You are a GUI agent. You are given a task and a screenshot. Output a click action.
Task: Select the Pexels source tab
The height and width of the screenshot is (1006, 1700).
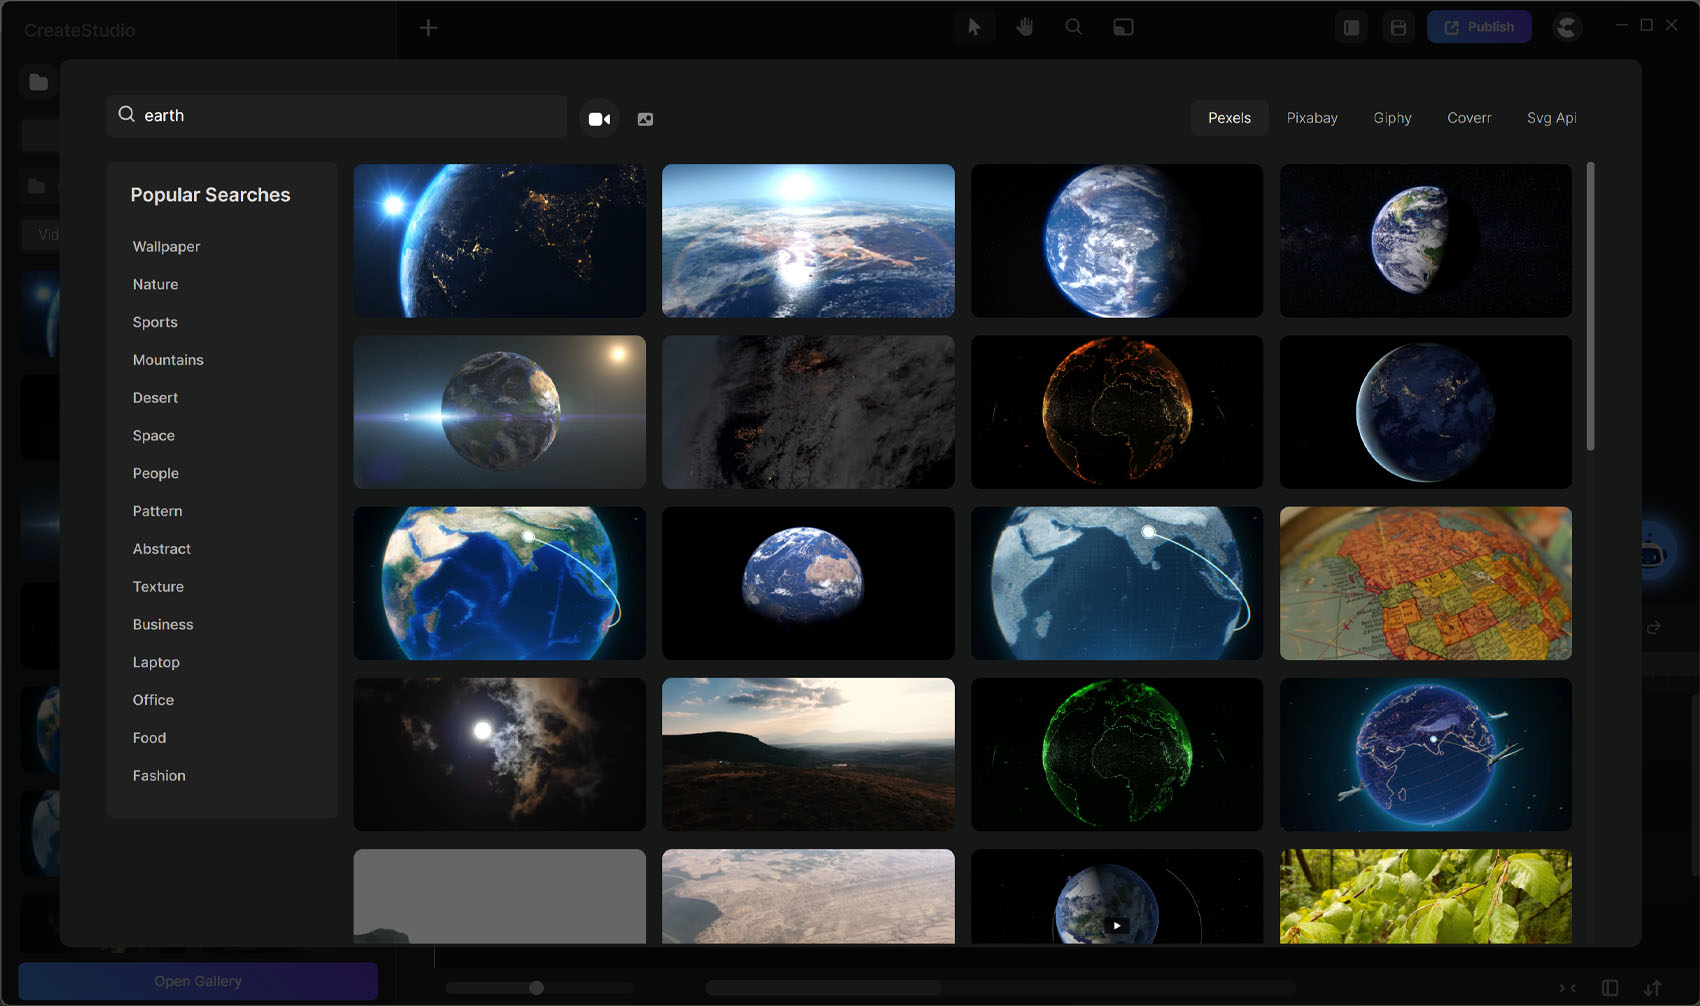click(x=1229, y=118)
